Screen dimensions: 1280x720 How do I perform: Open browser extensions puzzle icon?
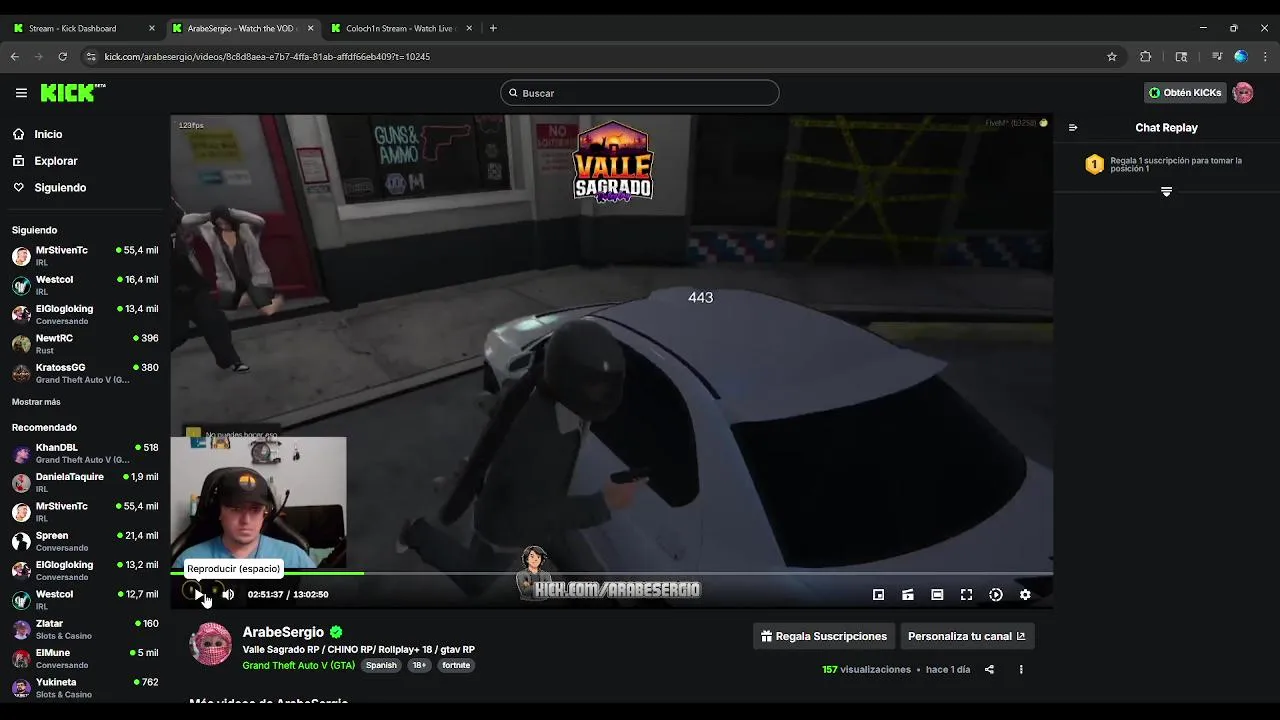[x=1145, y=57]
